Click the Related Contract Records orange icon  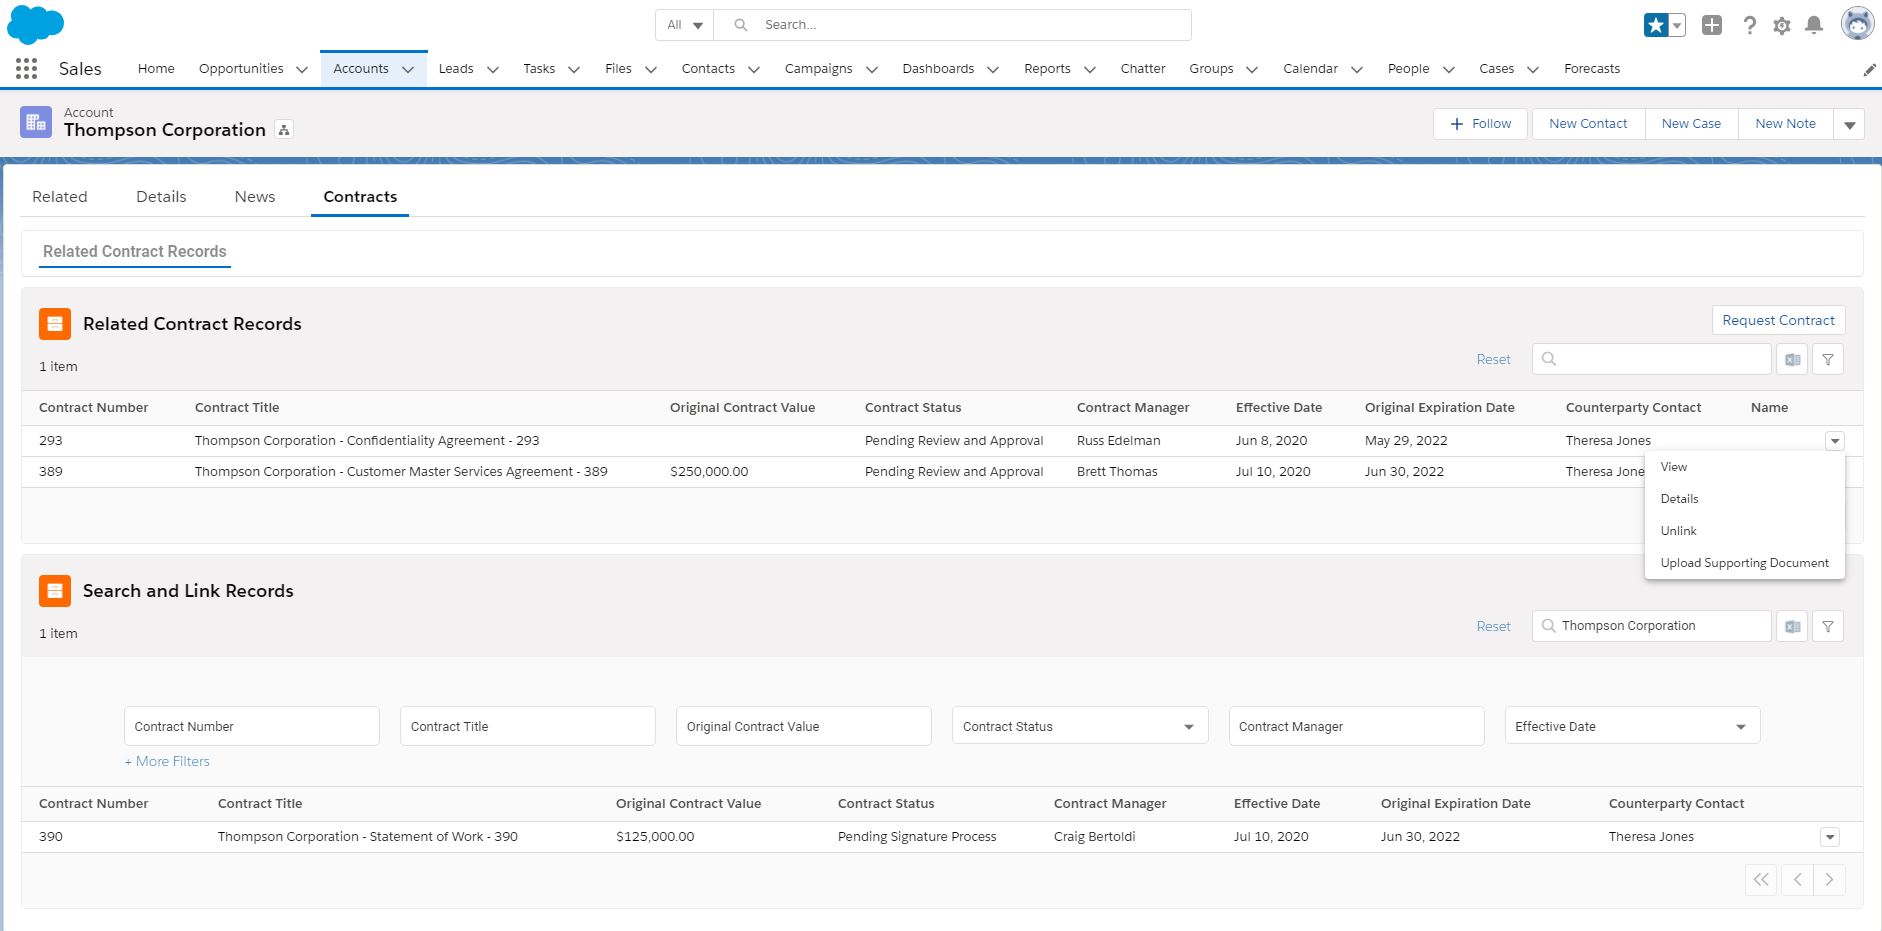coord(55,323)
